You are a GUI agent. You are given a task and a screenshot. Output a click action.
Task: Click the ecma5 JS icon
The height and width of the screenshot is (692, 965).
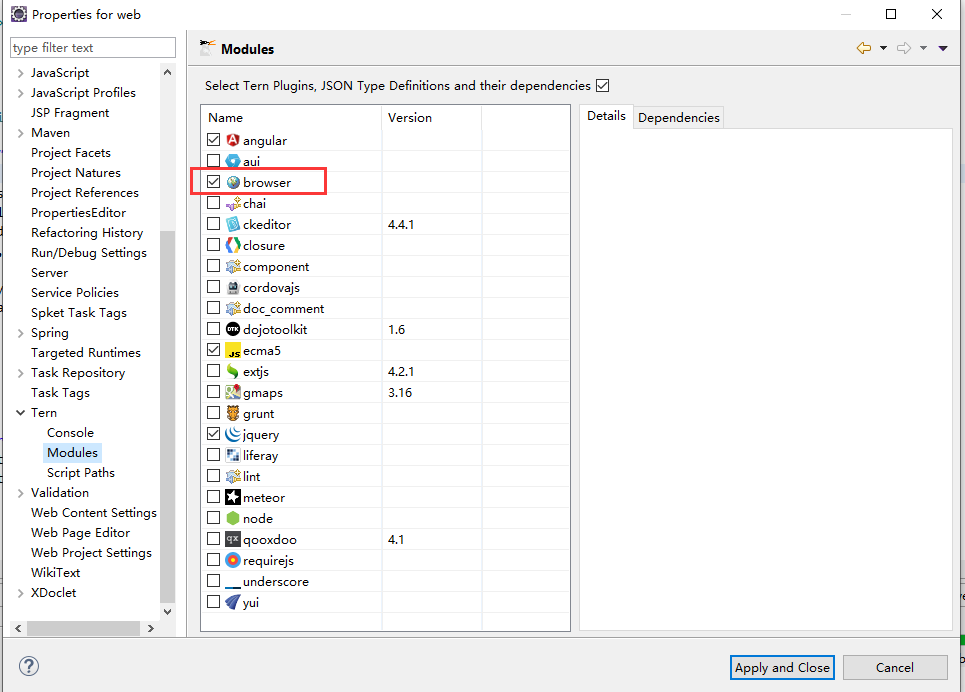pos(233,350)
